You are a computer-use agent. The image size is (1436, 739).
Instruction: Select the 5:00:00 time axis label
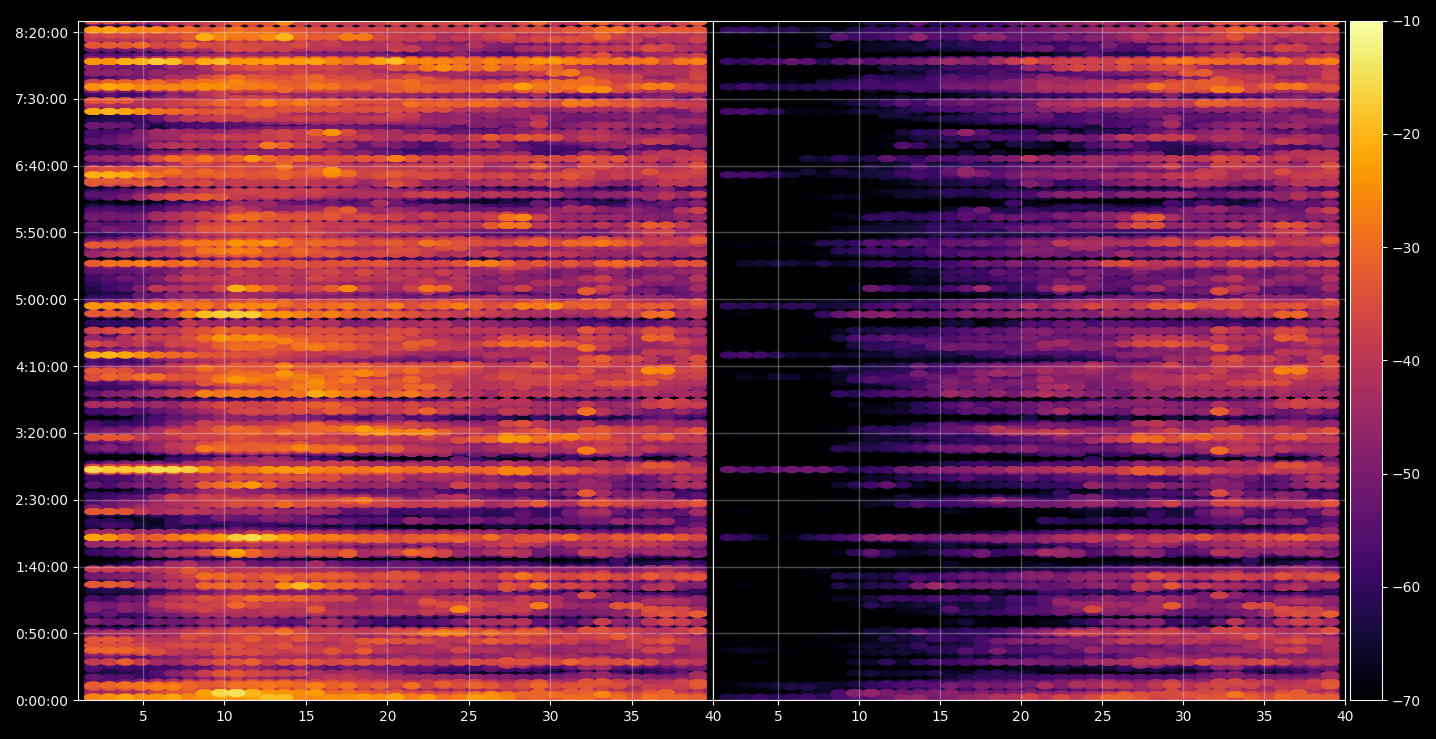[42, 299]
